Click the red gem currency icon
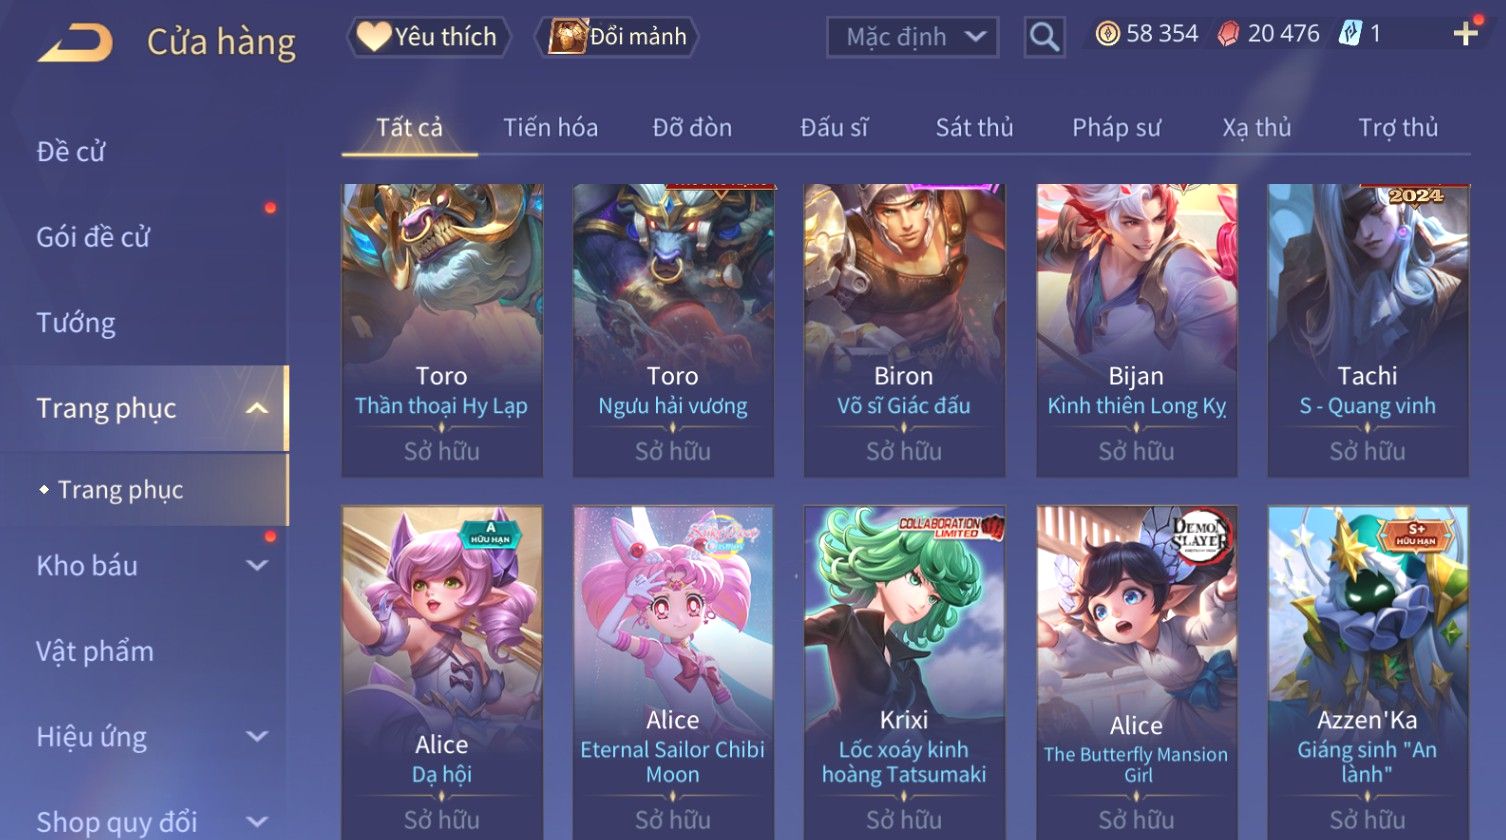1506x840 pixels. coord(1228,34)
